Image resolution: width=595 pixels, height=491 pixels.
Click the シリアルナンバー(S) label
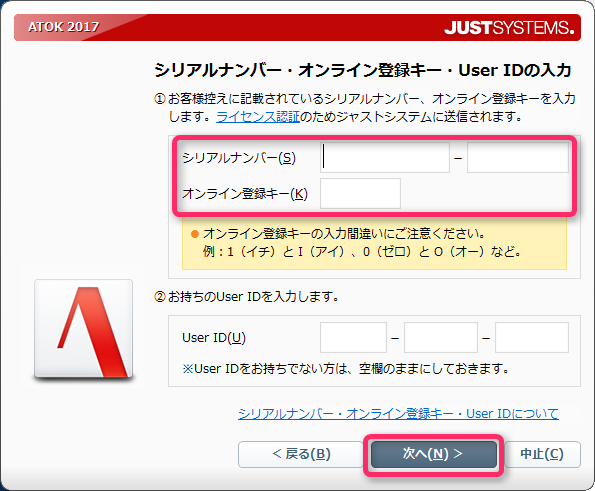click(x=239, y=157)
